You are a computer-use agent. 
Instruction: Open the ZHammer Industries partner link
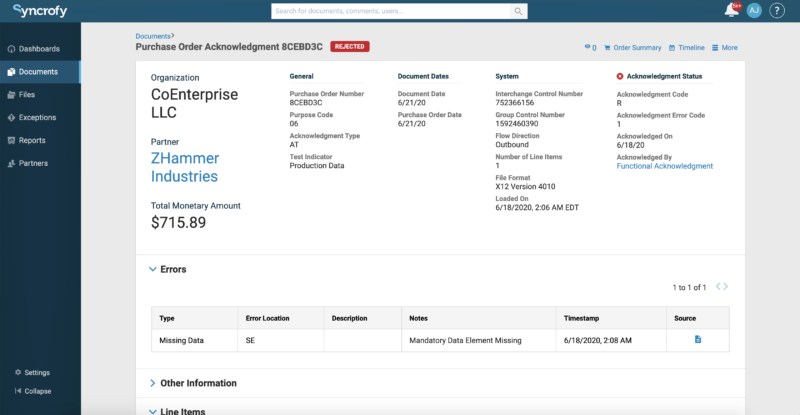point(184,167)
